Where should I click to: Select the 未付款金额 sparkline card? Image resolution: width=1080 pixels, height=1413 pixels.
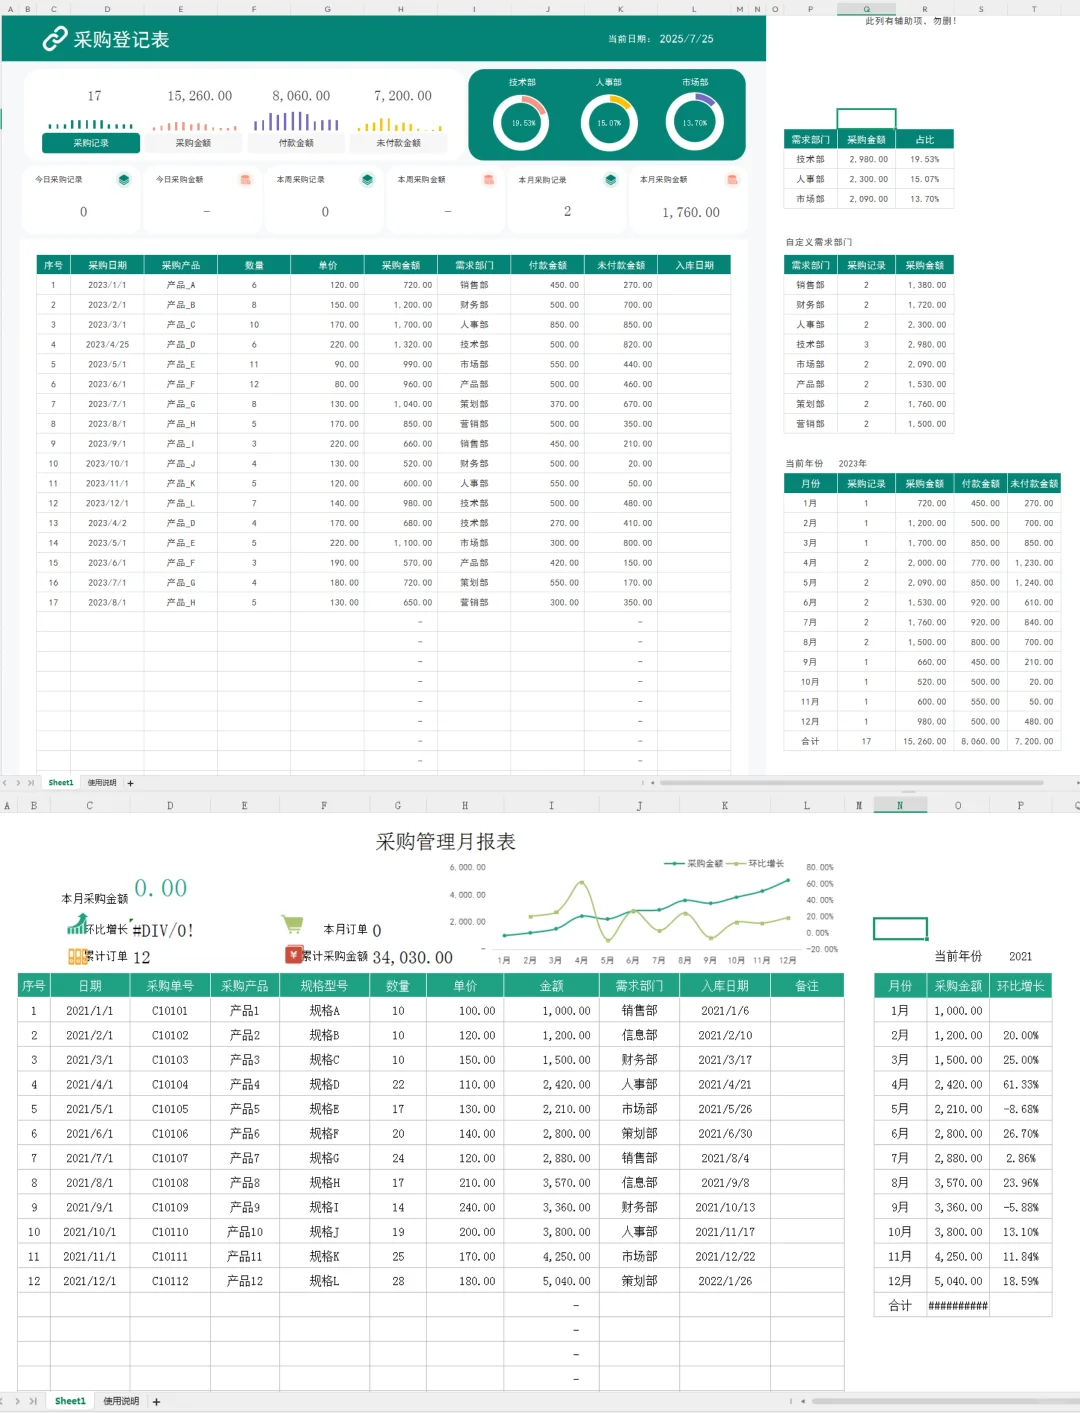(x=400, y=142)
